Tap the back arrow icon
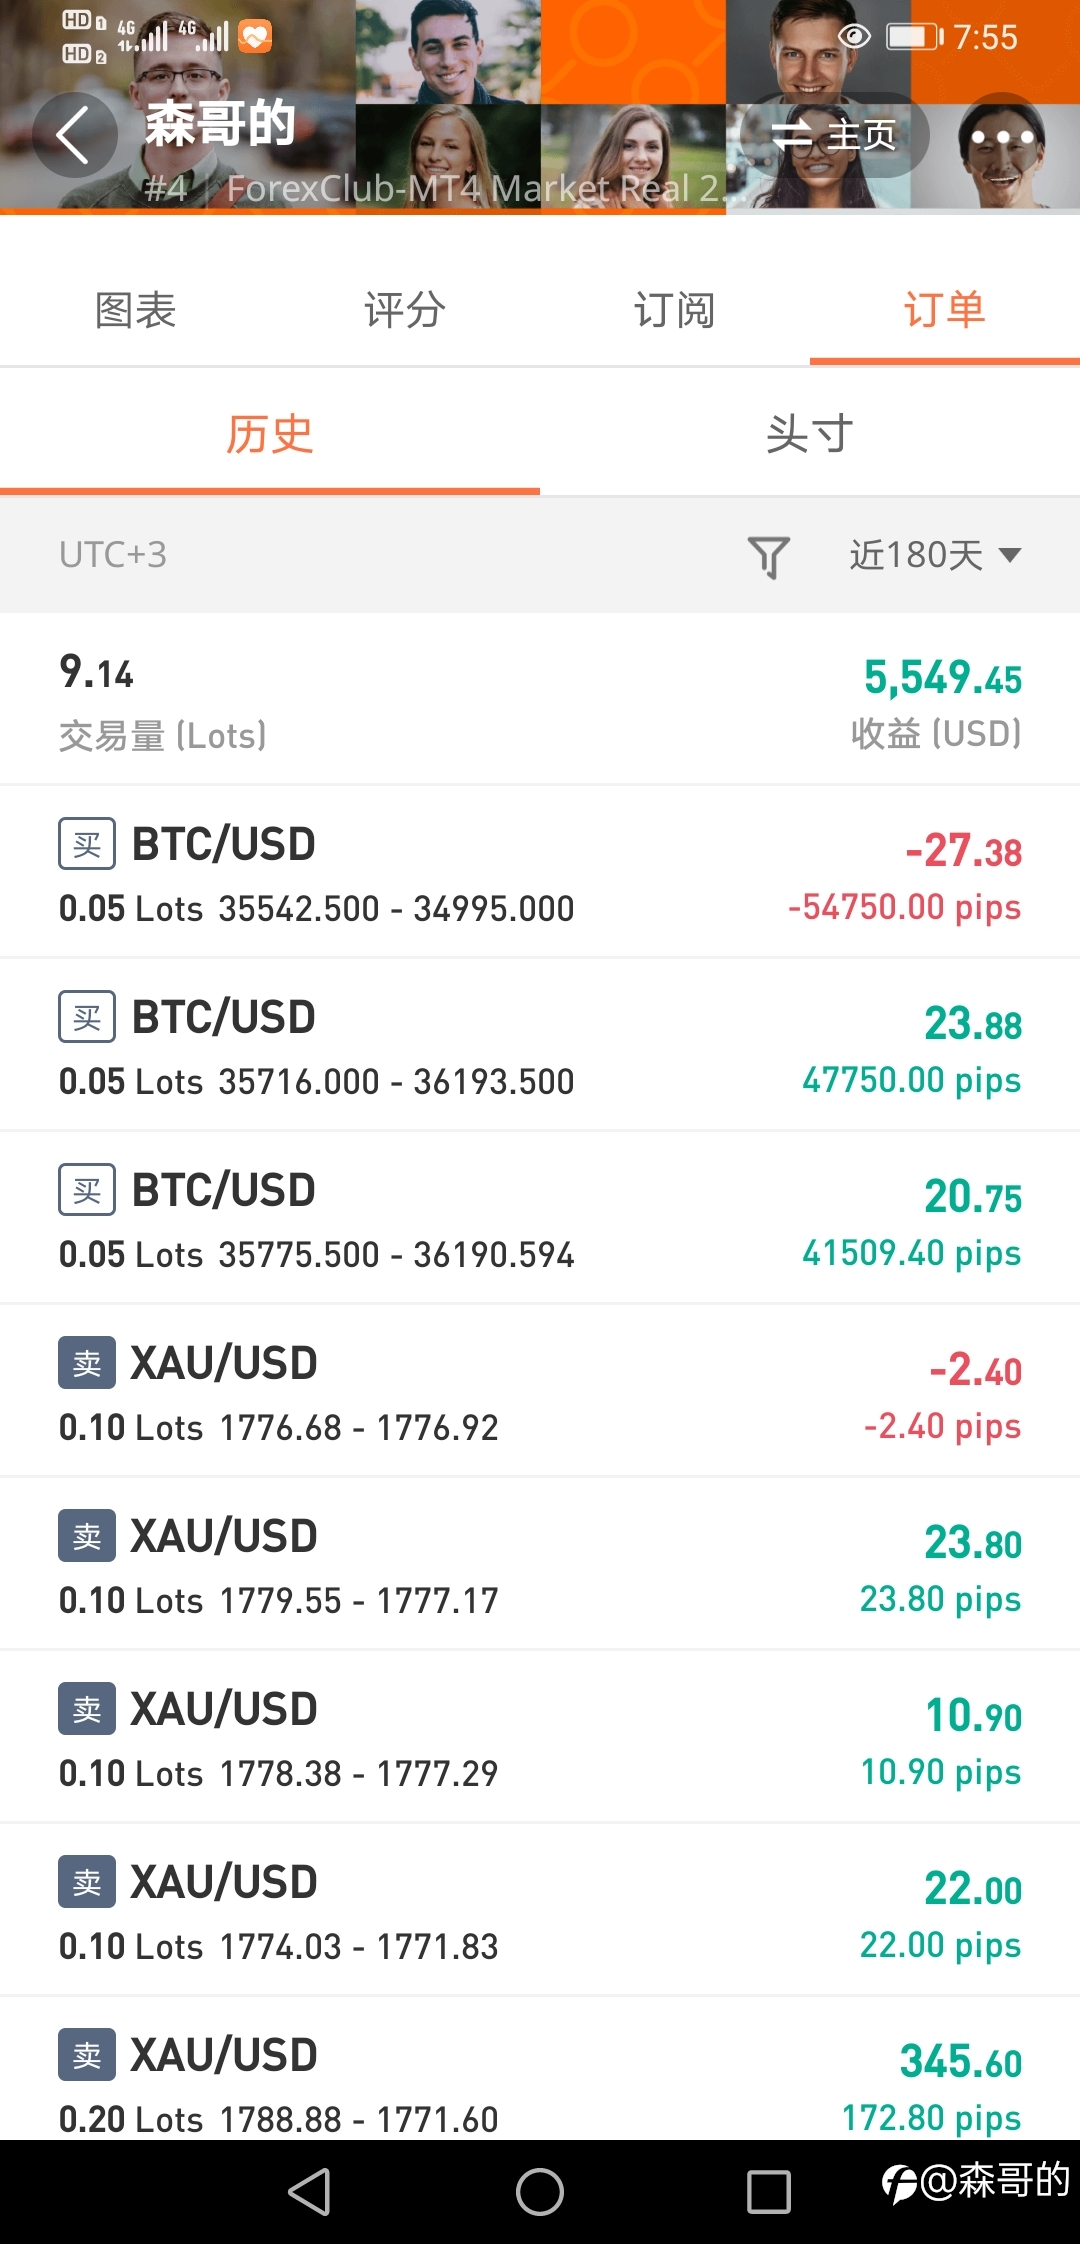 click(x=75, y=135)
